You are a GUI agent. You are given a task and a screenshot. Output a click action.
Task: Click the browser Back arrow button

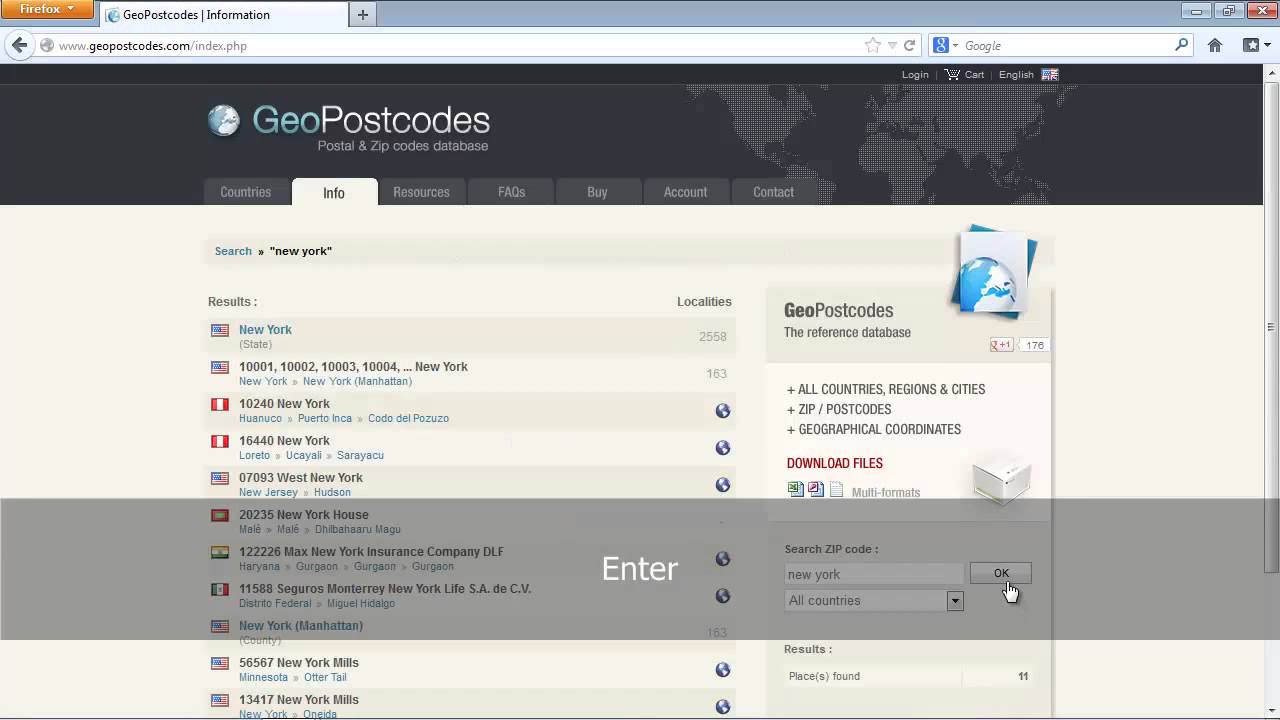tap(19, 45)
